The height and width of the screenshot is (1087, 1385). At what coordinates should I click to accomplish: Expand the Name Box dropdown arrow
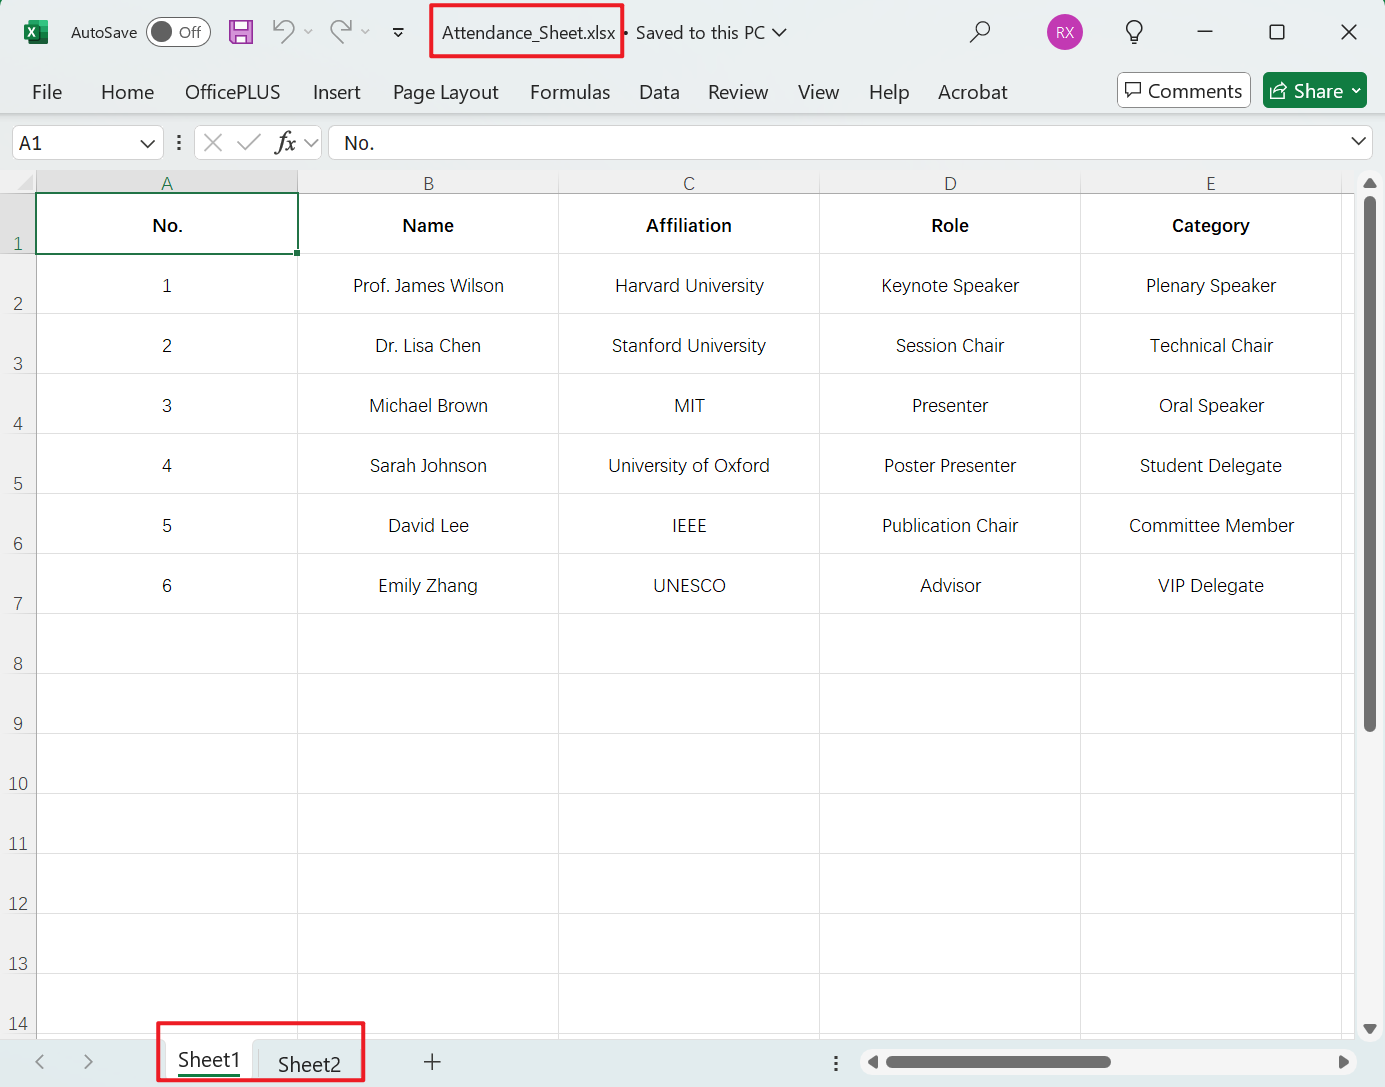(147, 143)
